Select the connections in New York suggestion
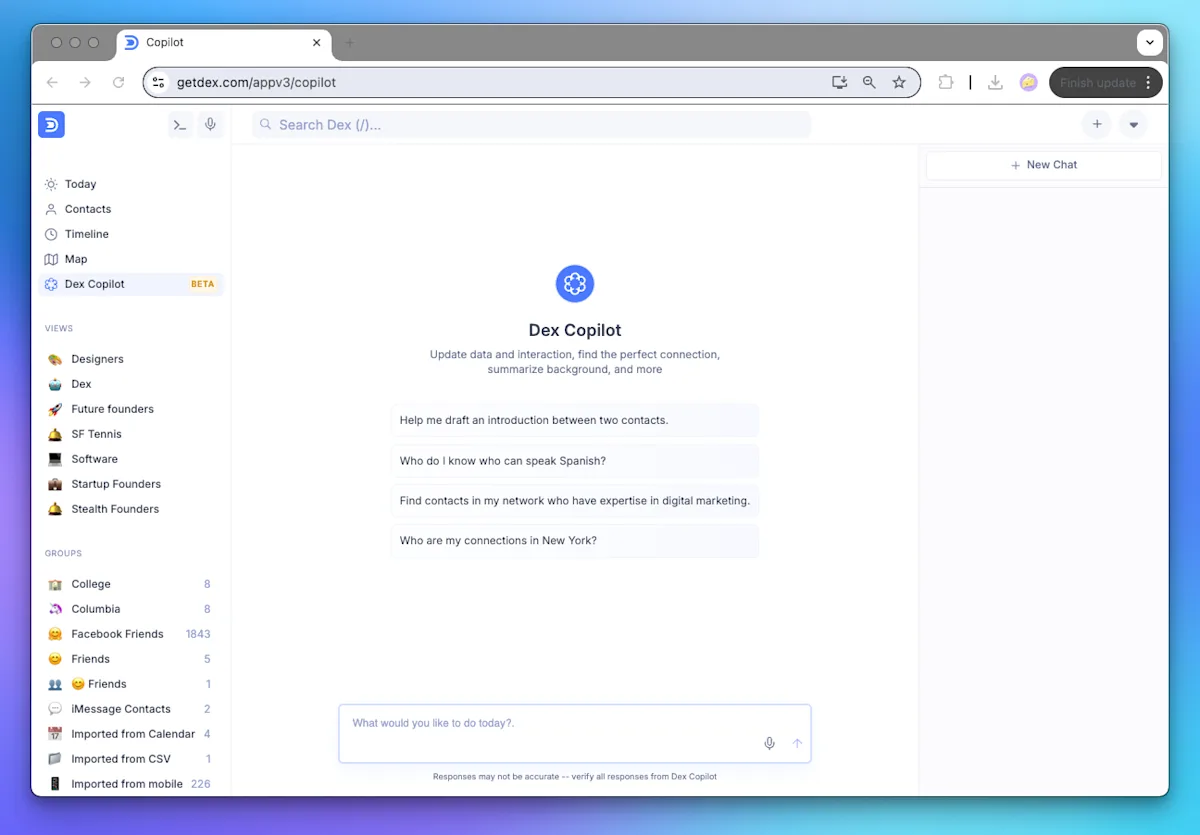 (575, 541)
